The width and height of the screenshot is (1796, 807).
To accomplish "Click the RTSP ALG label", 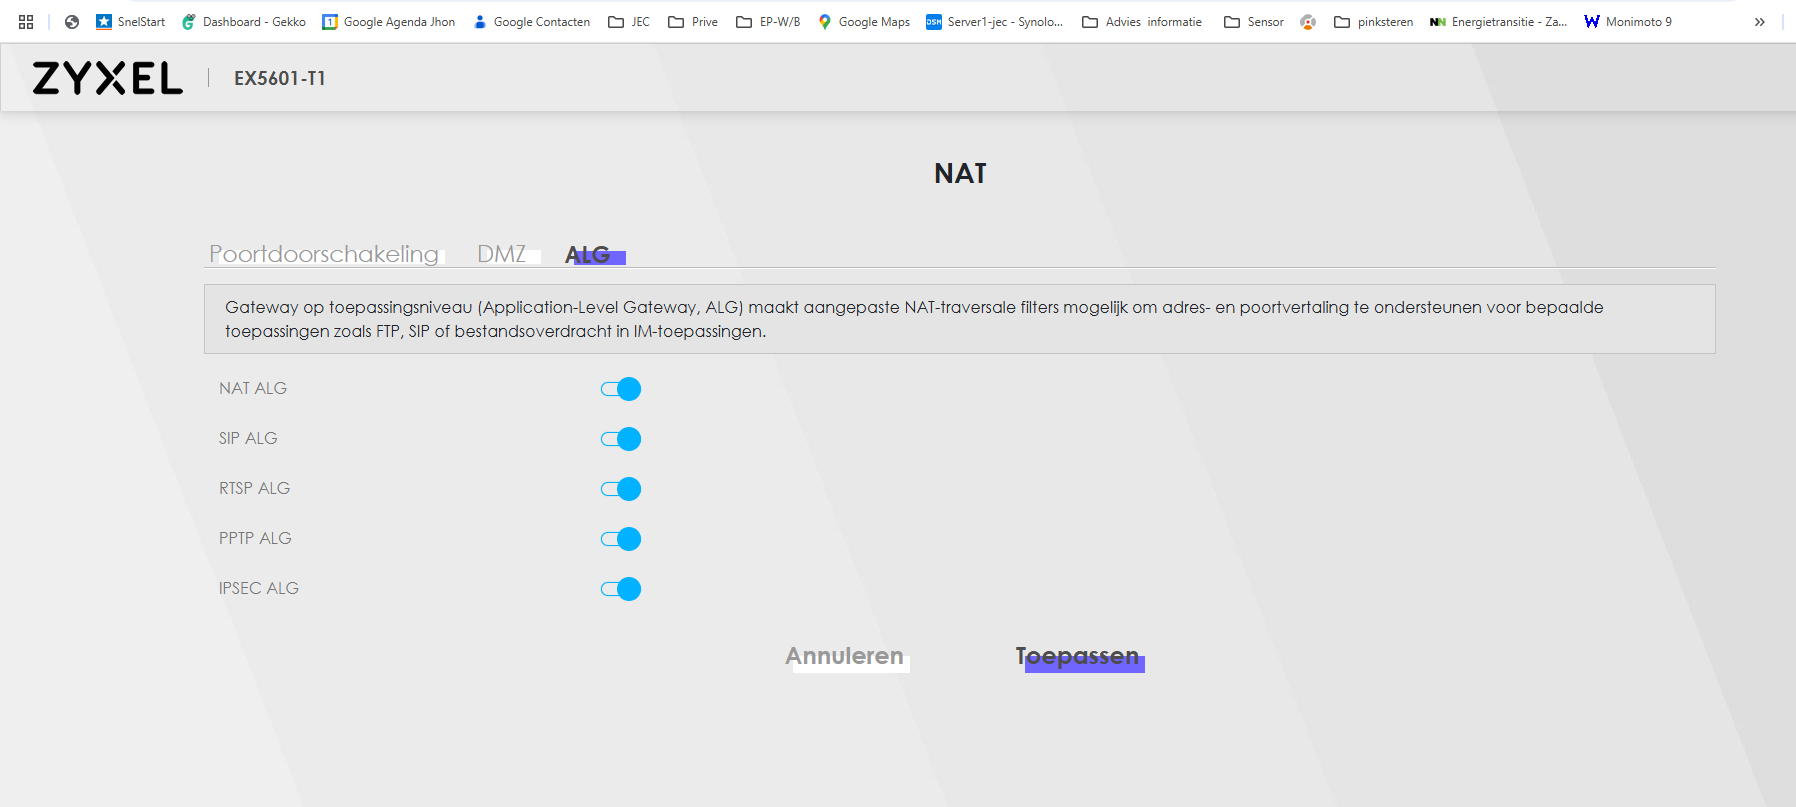I will click(254, 488).
